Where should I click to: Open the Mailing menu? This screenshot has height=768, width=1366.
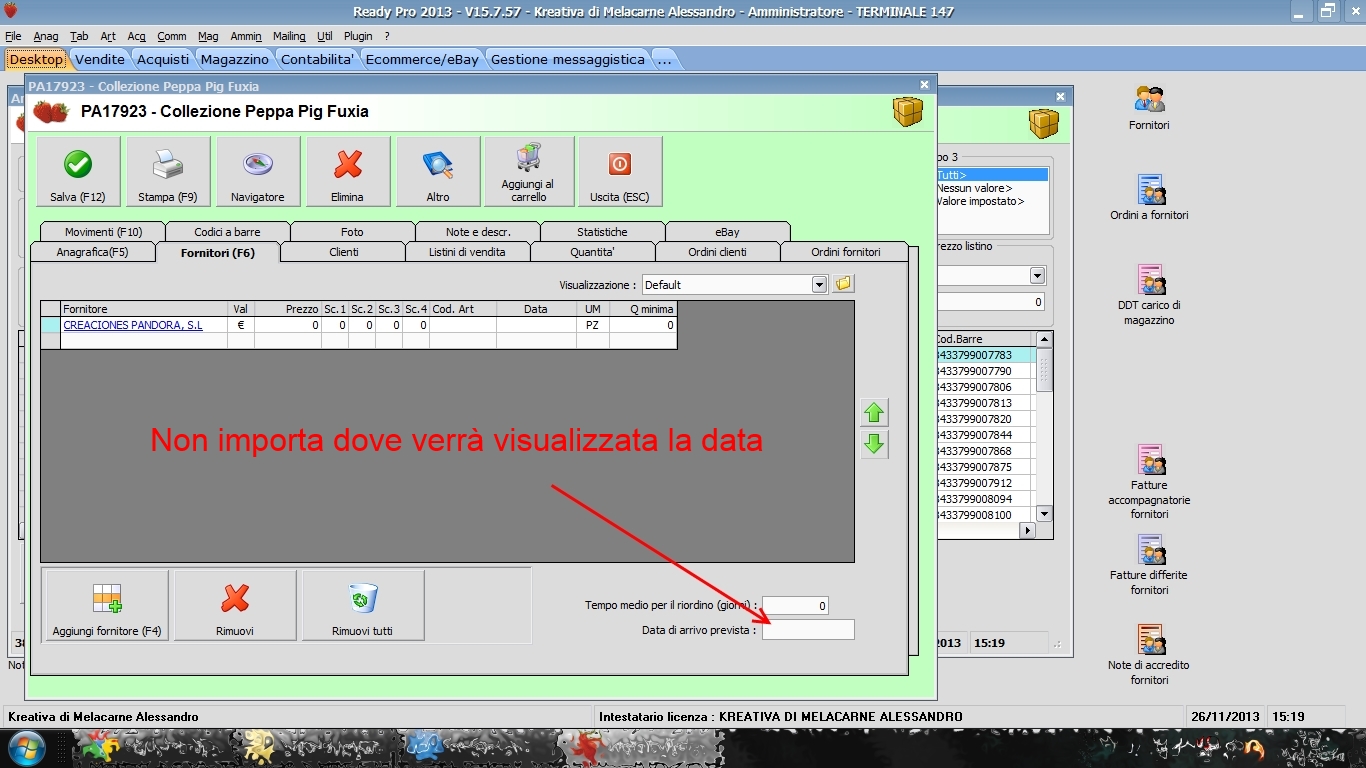289,36
